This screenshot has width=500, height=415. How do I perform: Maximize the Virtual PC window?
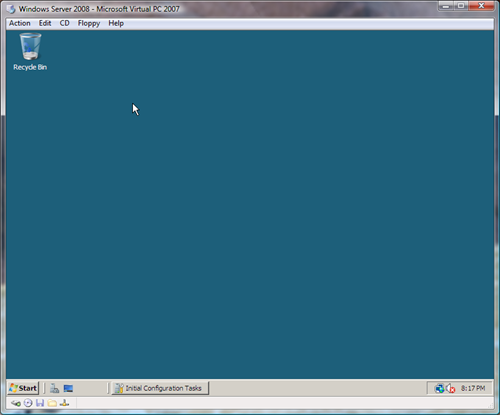pyautogui.click(x=461, y=6)
